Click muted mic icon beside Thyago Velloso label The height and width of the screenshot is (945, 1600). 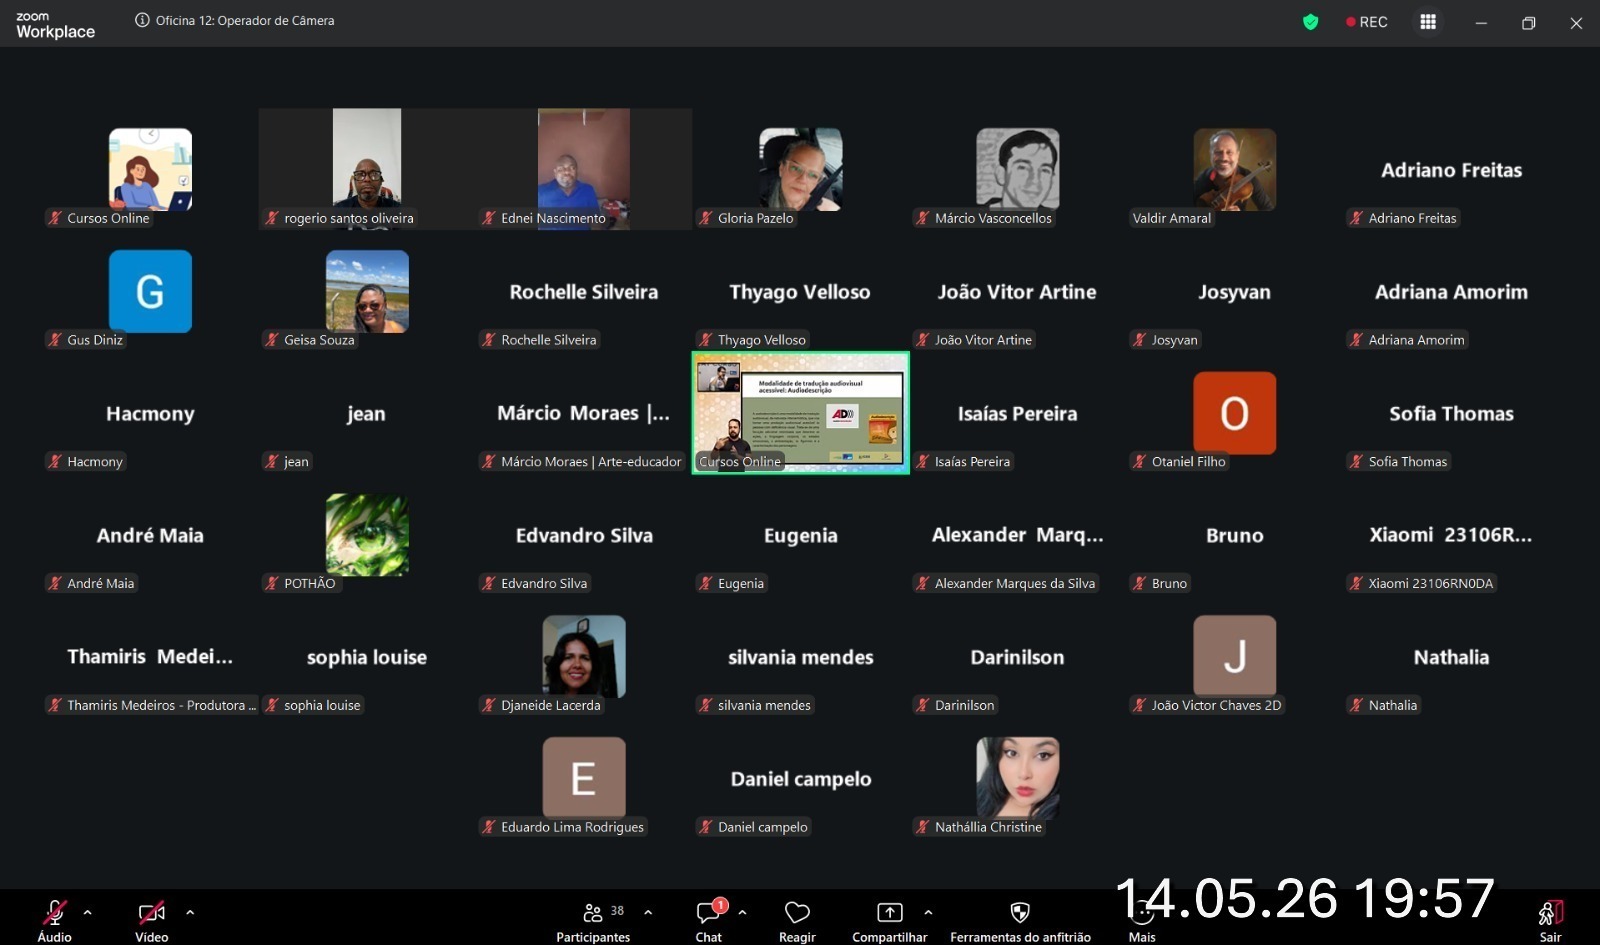[705, 340]
